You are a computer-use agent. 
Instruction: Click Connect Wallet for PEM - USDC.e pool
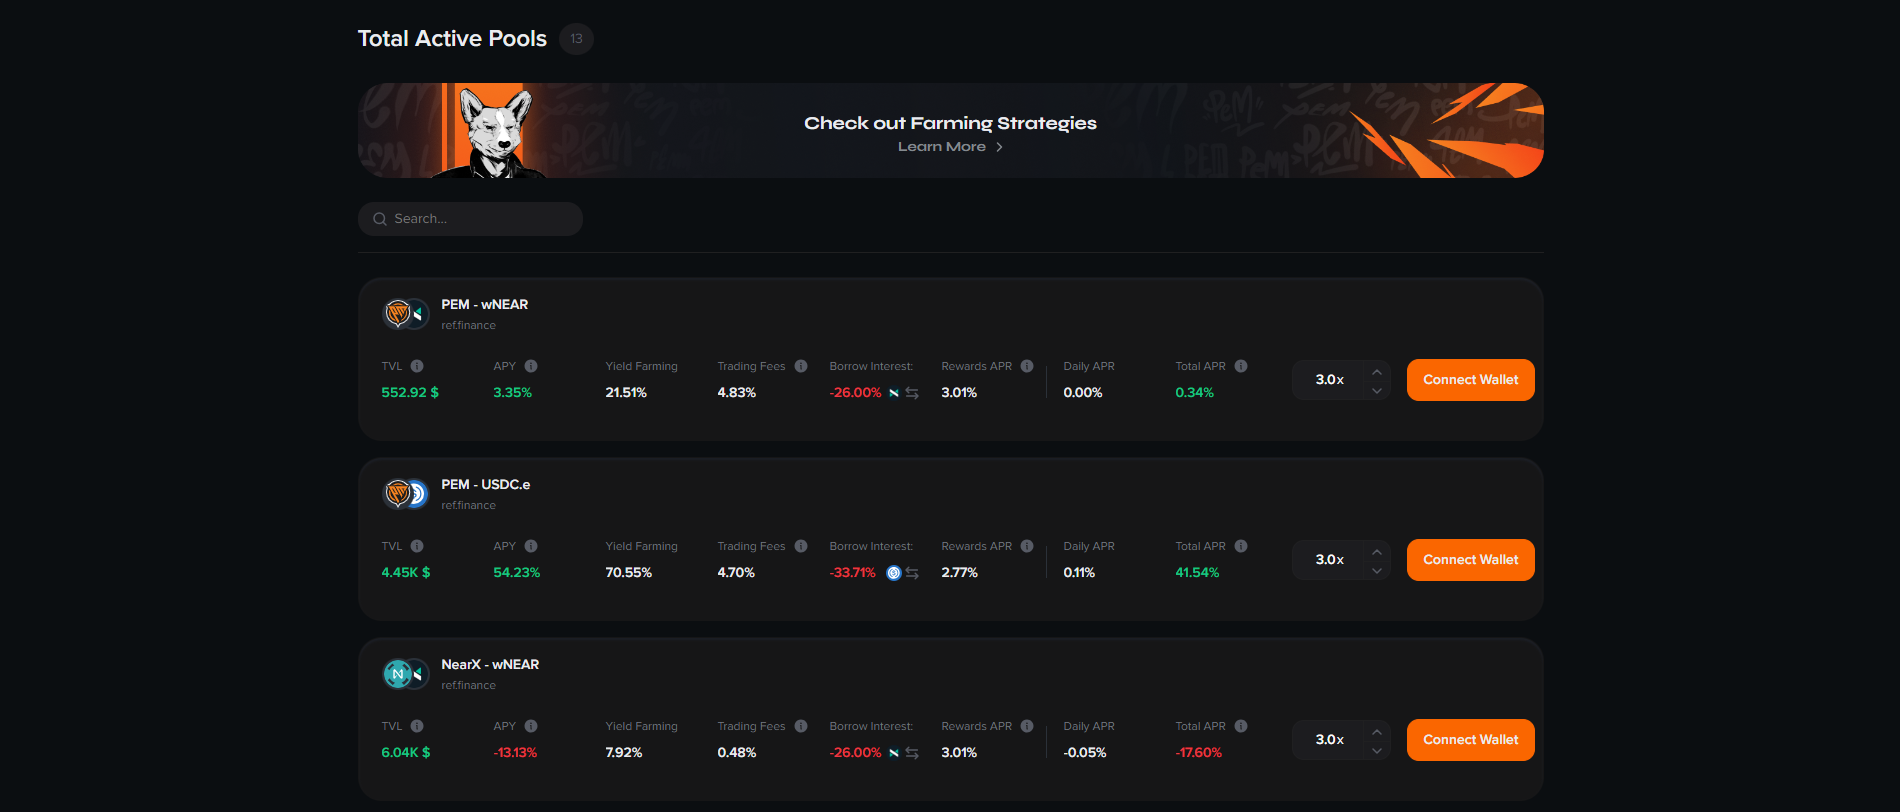pyautogui.click(x=1470, y=560)
